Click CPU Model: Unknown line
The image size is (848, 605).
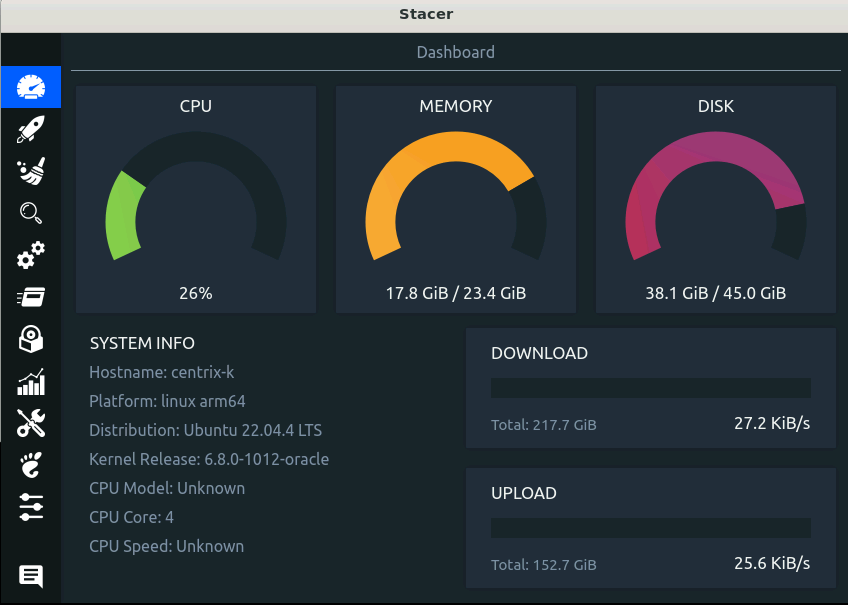(x=167, y=488)
